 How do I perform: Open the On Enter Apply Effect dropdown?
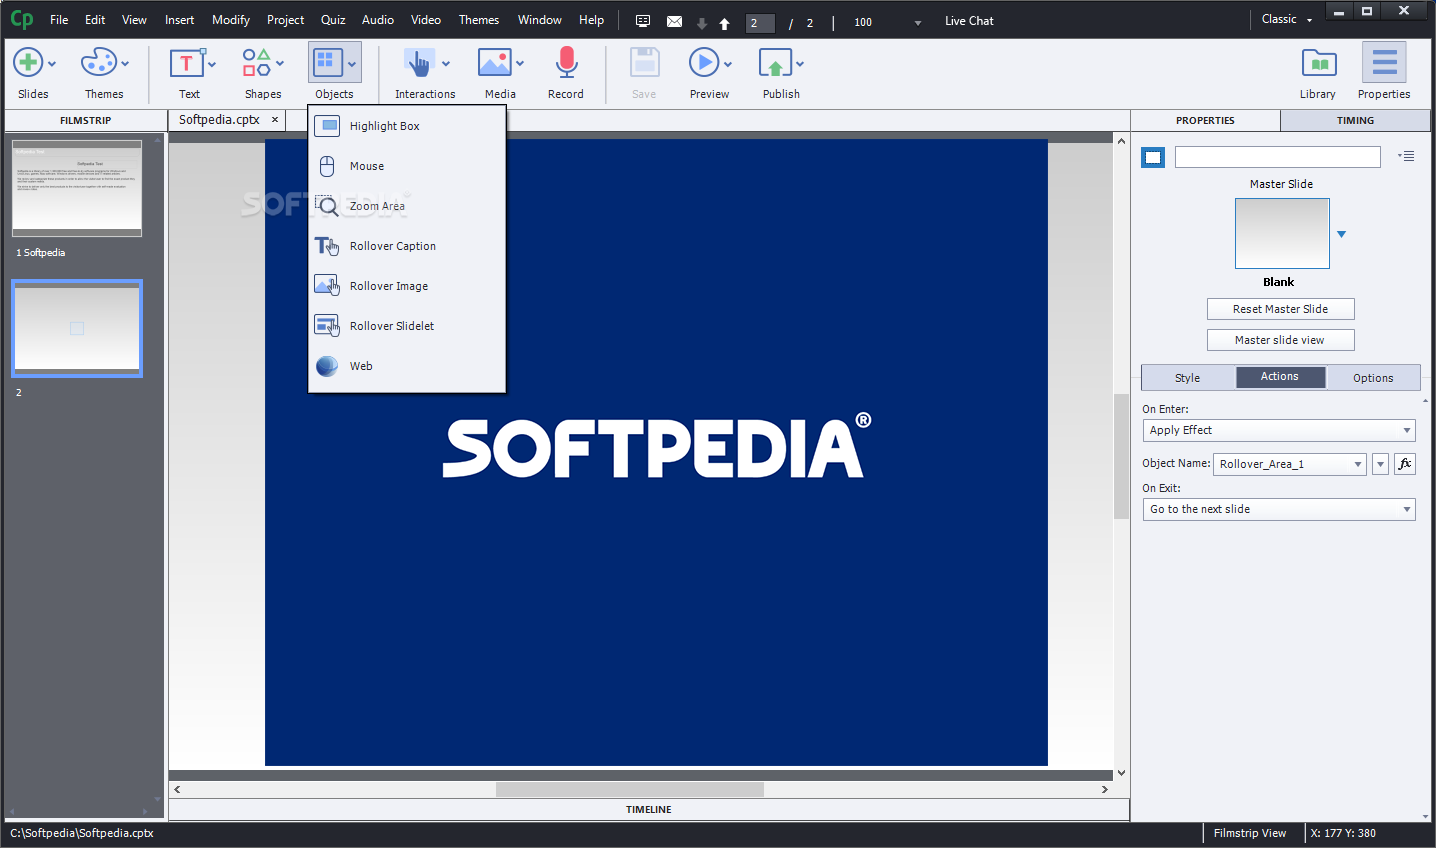tap(1279, 430)
